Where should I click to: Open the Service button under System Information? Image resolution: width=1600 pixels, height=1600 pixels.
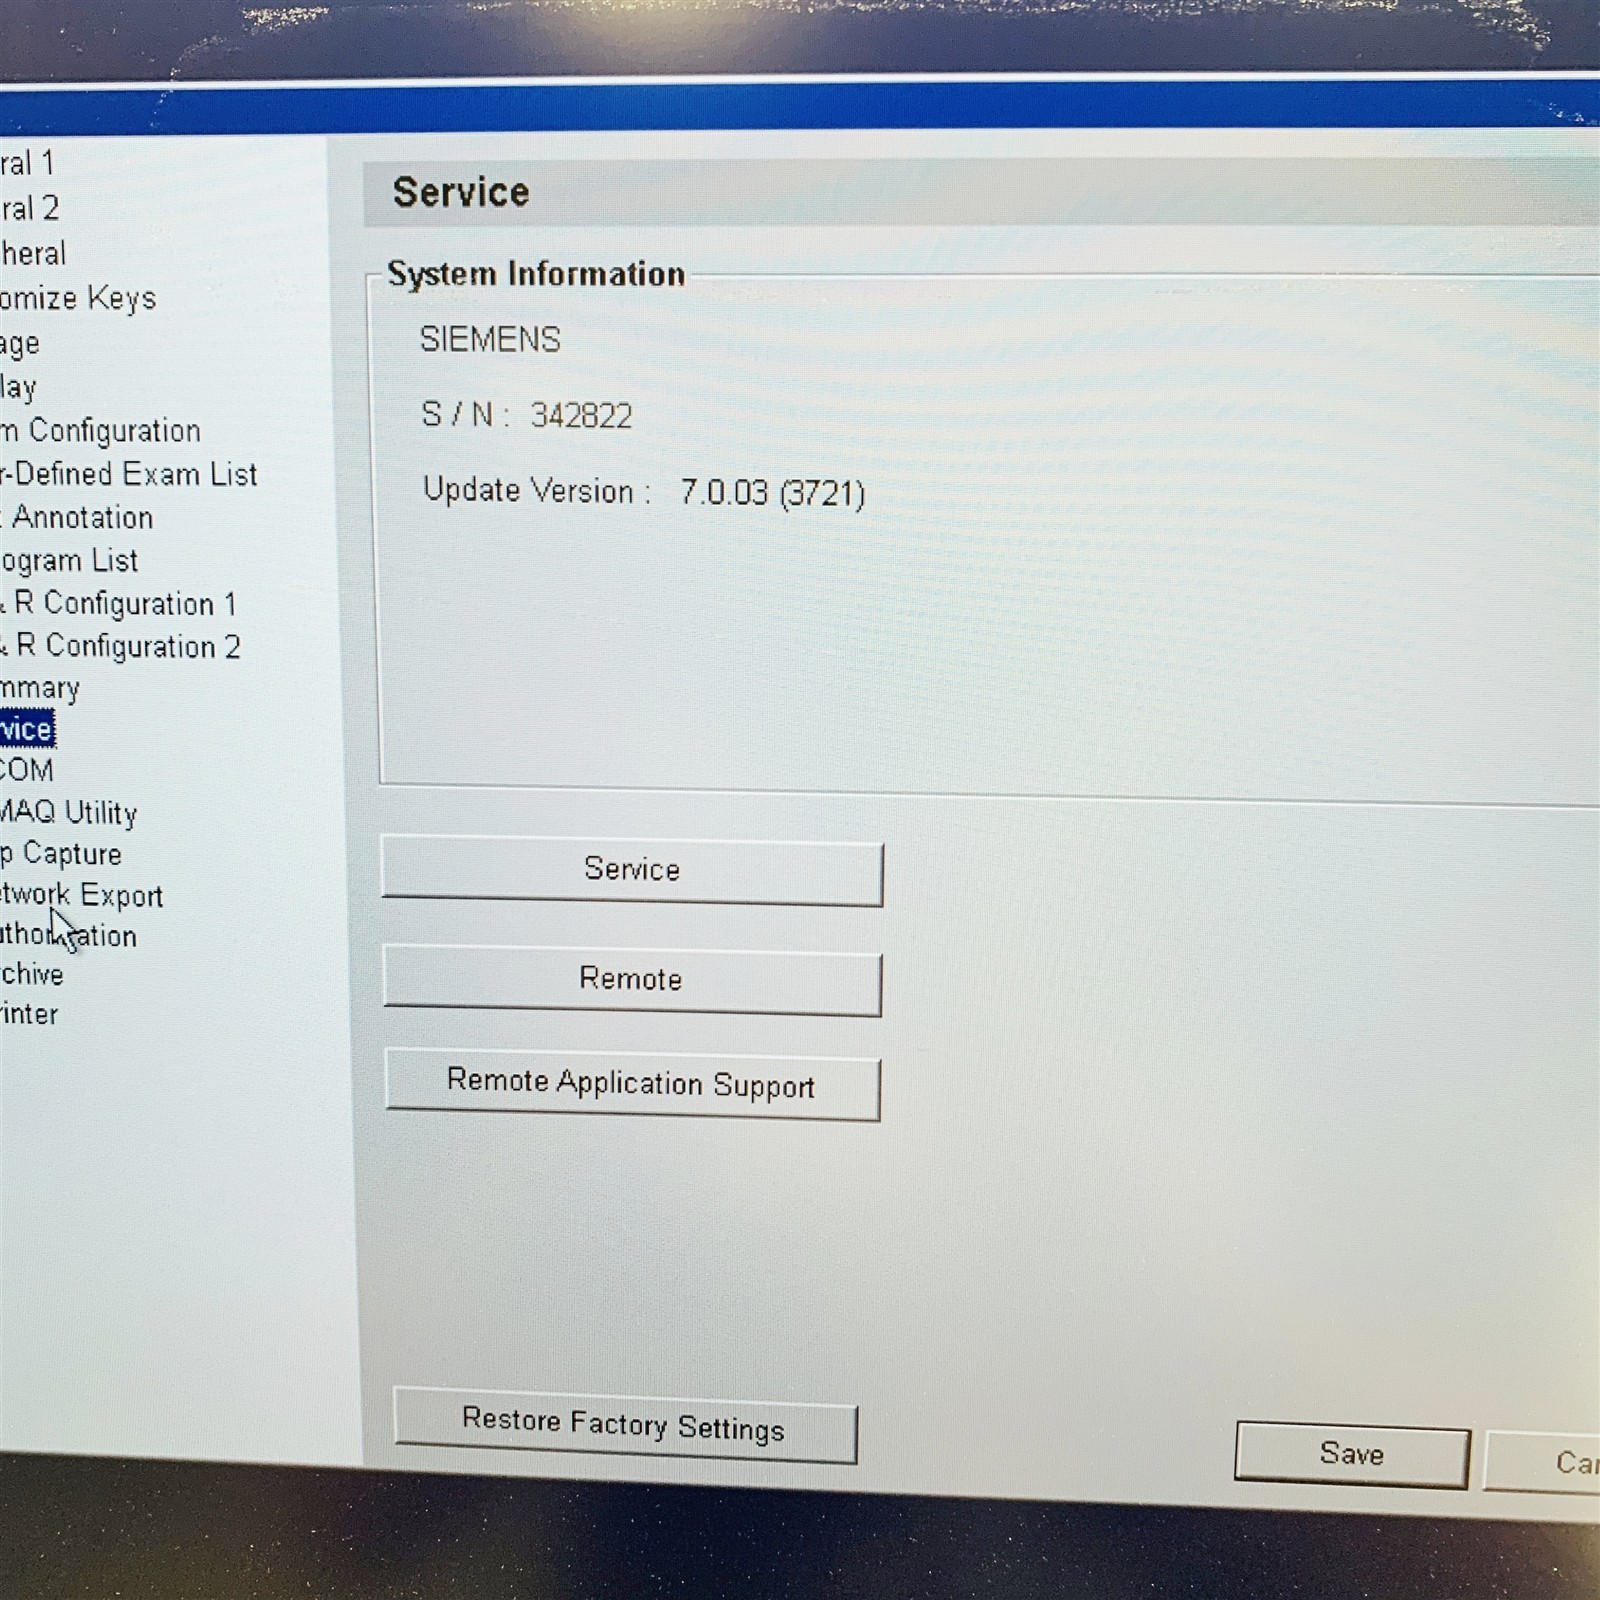coord(632,871)
